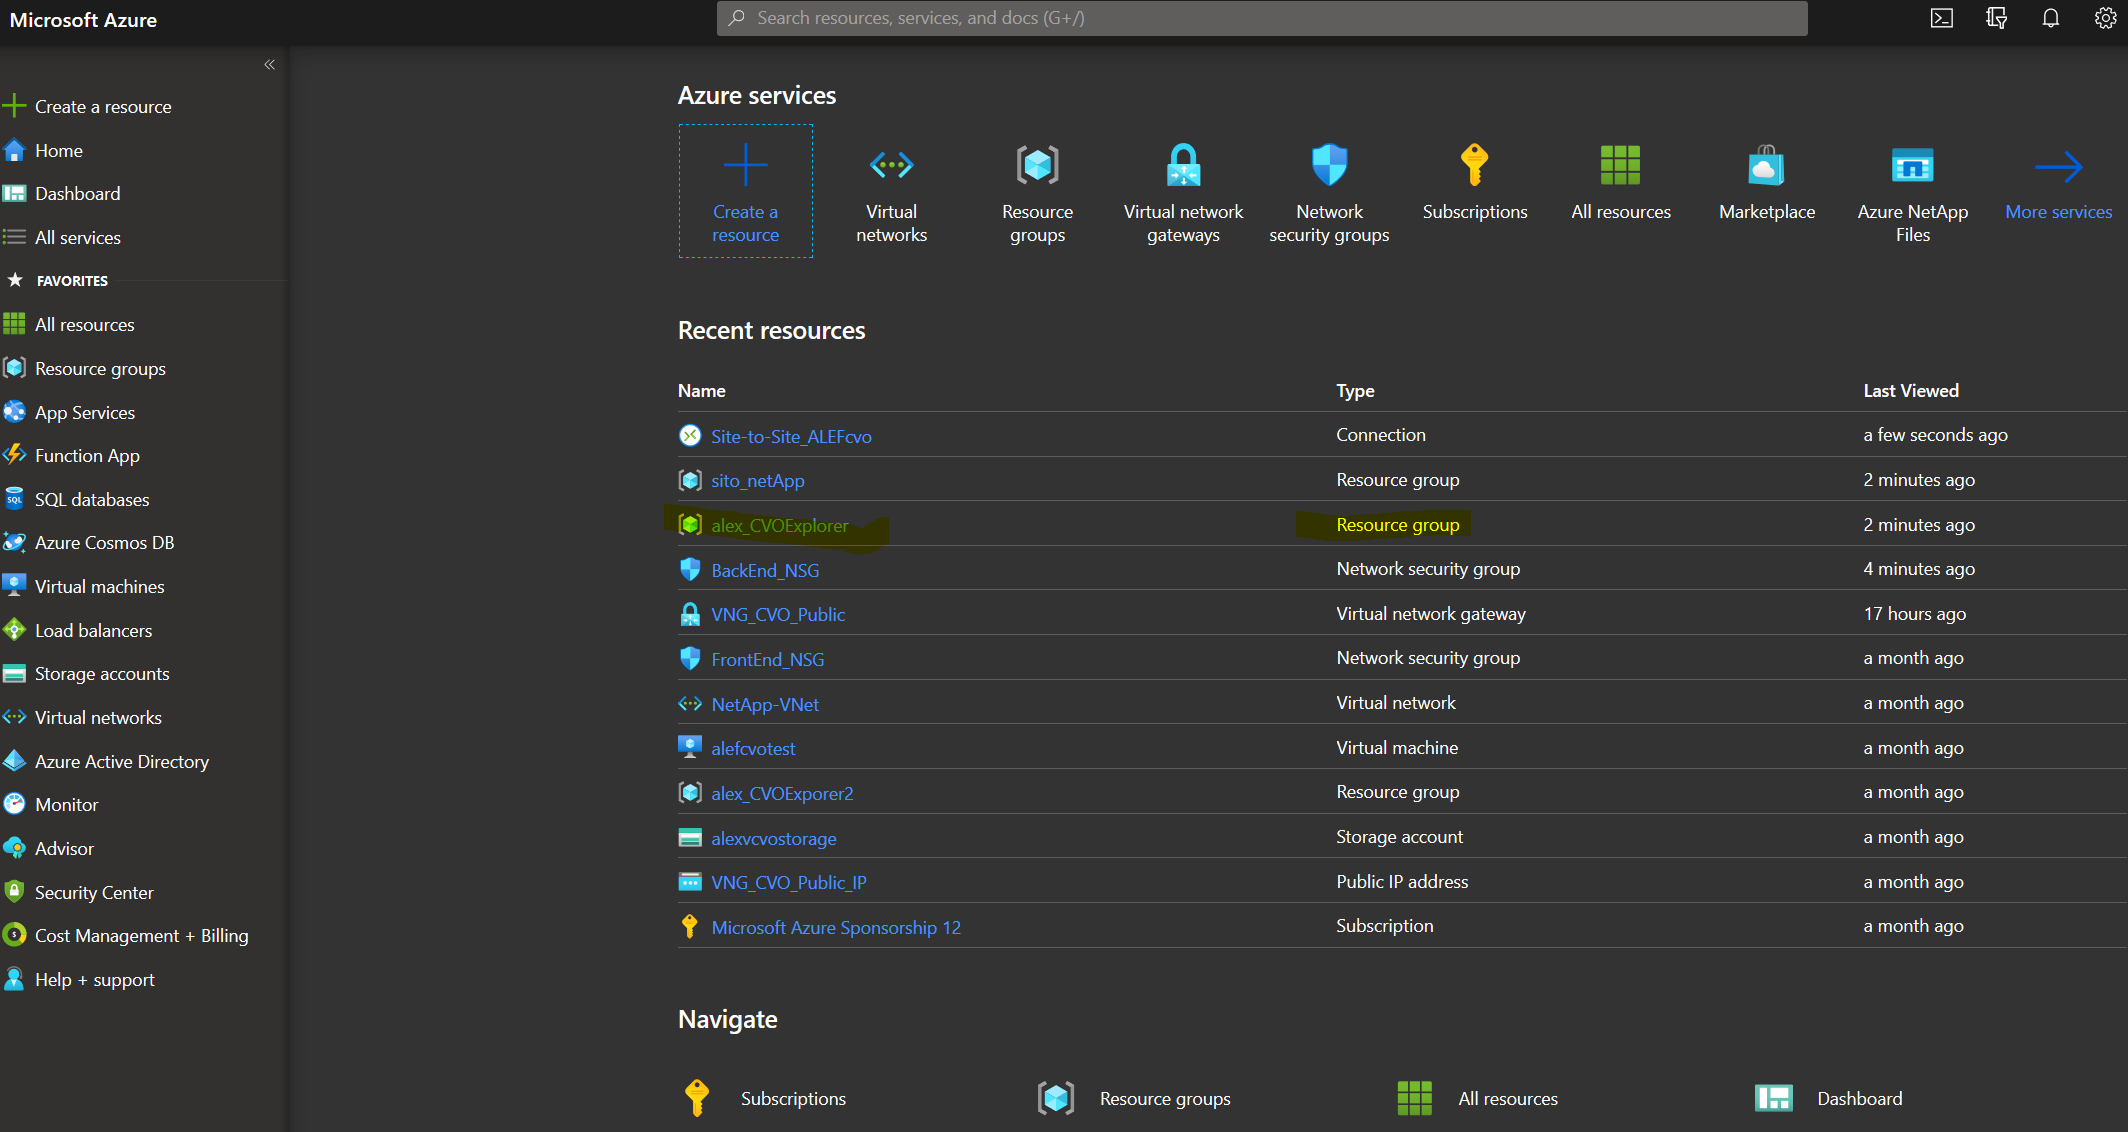This screenshot has width=2128, height=1132.
Task: Open Network security groups shield icon
Action: click(x=1329, y=165)
